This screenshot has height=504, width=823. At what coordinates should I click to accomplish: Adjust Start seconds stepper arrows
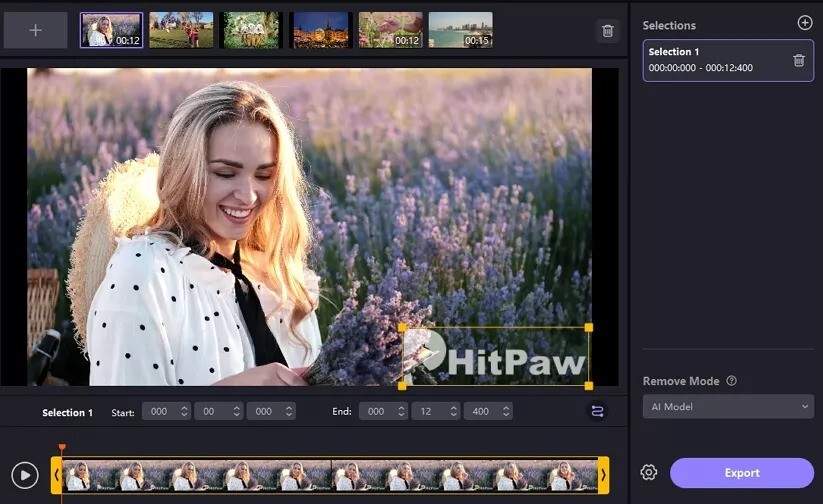tap(237, 411)
